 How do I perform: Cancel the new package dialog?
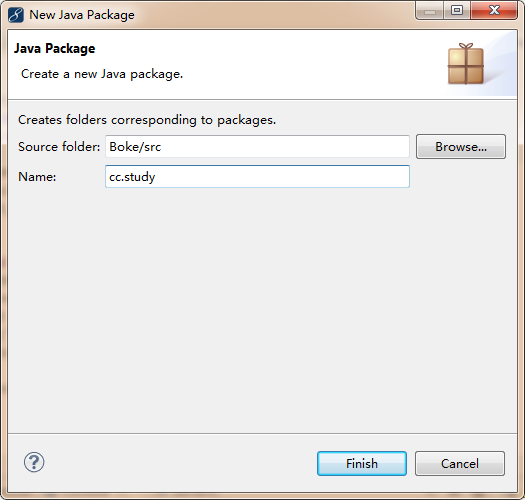tap(460, 463)
